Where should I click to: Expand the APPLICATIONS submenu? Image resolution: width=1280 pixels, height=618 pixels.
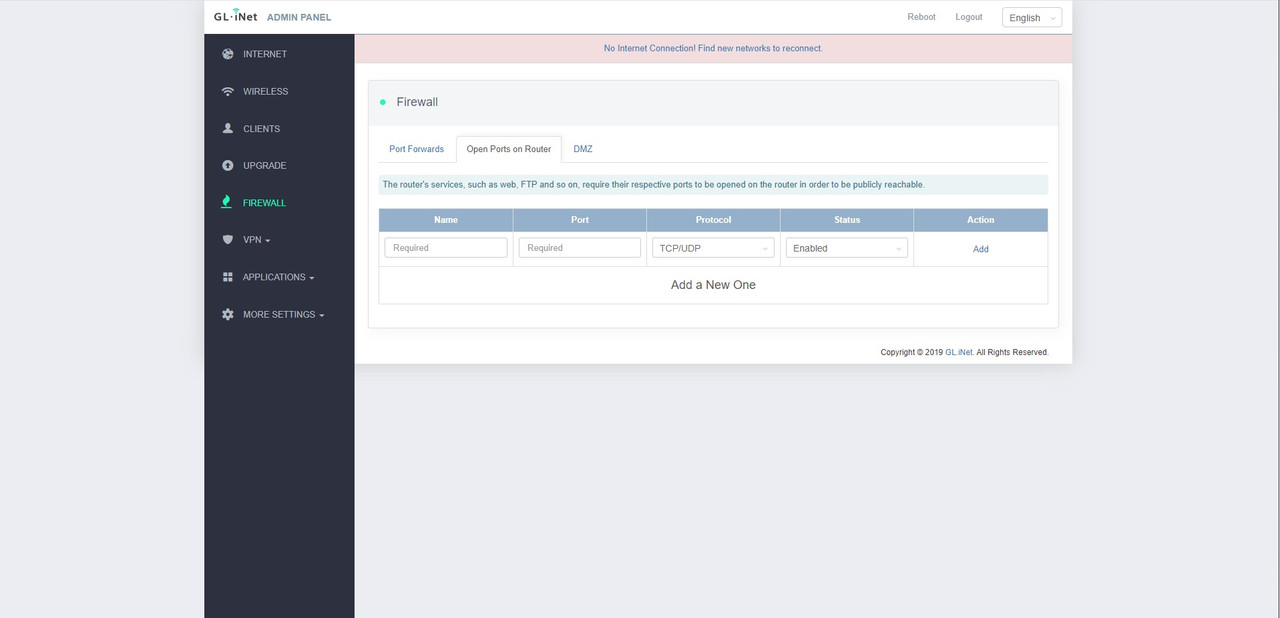coord(279,277)
